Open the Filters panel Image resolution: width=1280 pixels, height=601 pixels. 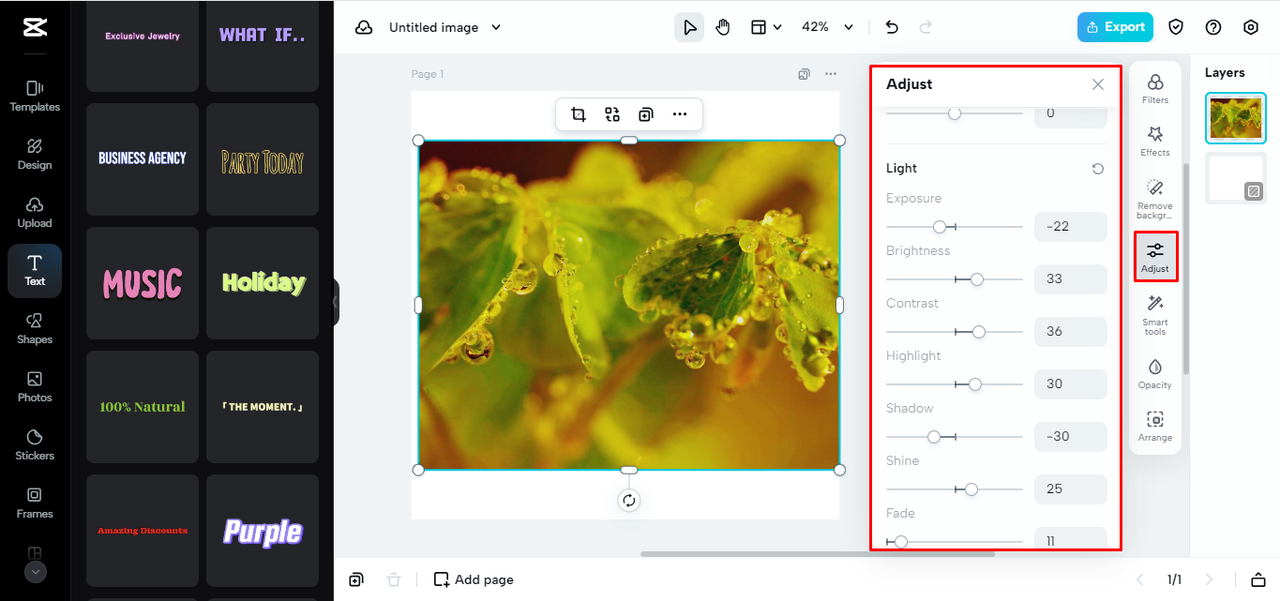click(1155, 88)
